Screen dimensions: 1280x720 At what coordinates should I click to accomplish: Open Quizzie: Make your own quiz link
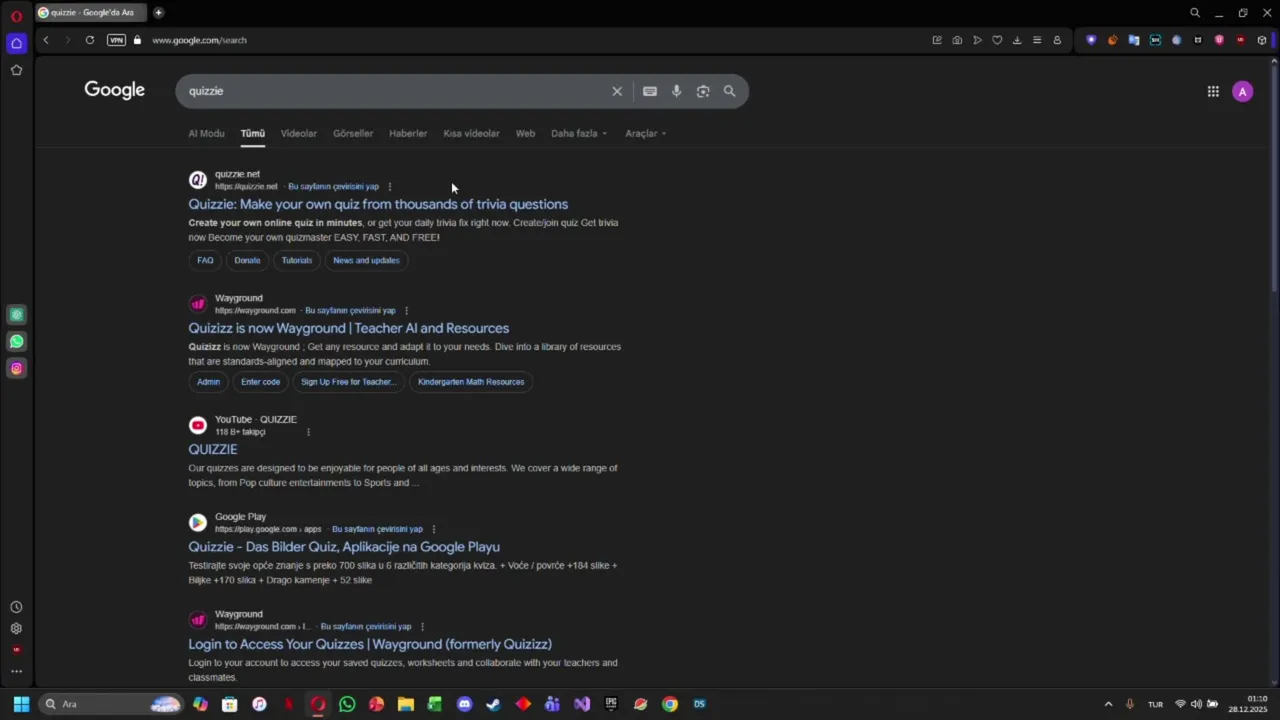378,204
